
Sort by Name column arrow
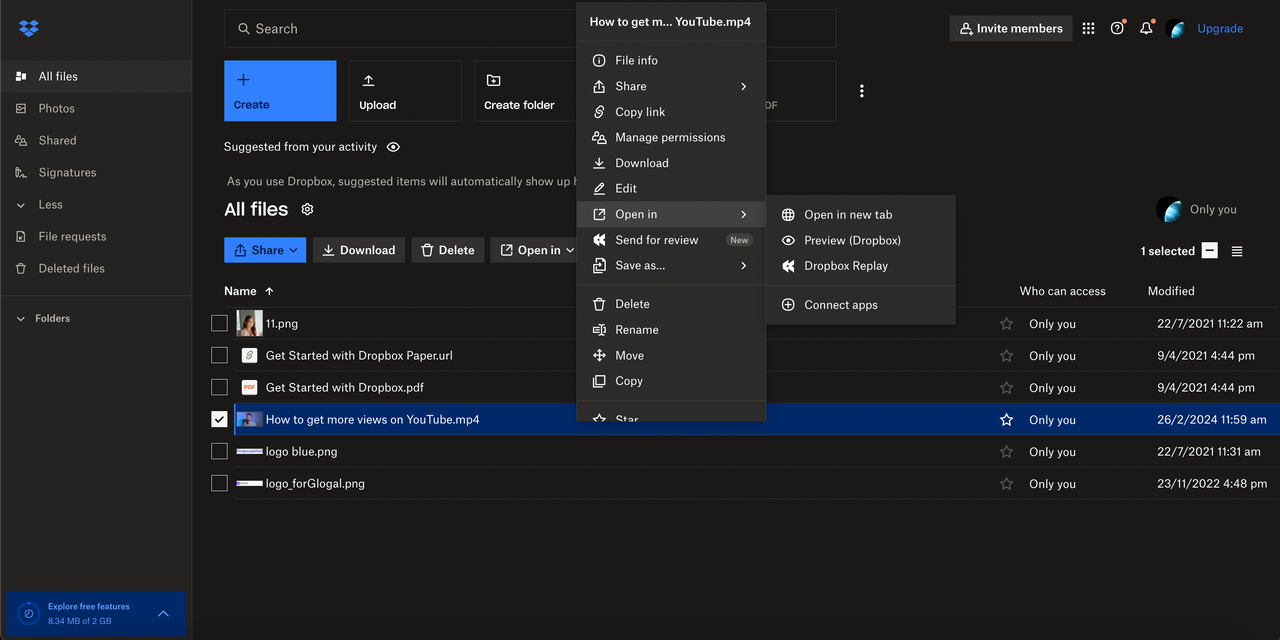(269, 291)
